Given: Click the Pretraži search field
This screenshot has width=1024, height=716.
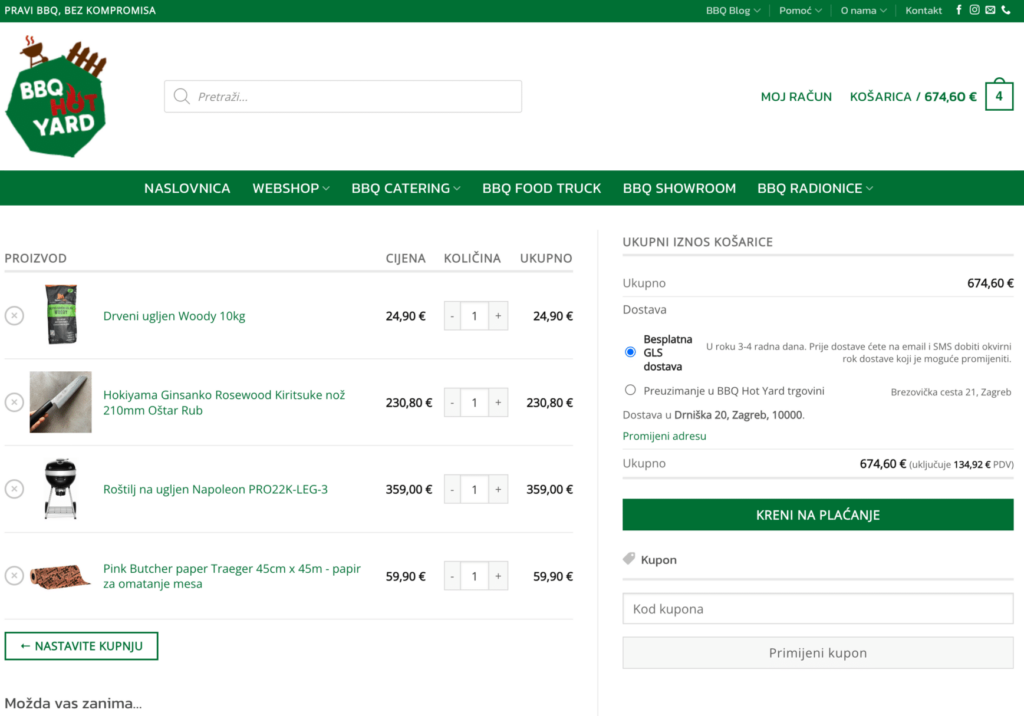Looking at the screenshot, I should click(343, 97).
